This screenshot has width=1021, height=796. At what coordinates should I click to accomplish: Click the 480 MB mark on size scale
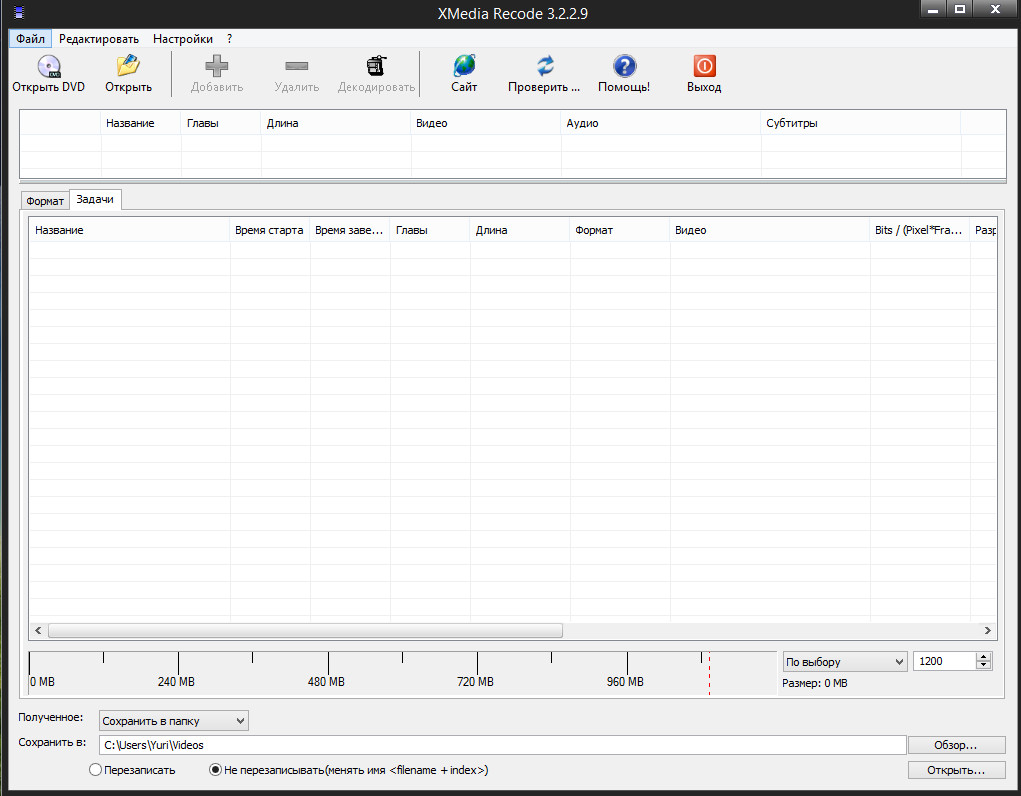[326, 681]
